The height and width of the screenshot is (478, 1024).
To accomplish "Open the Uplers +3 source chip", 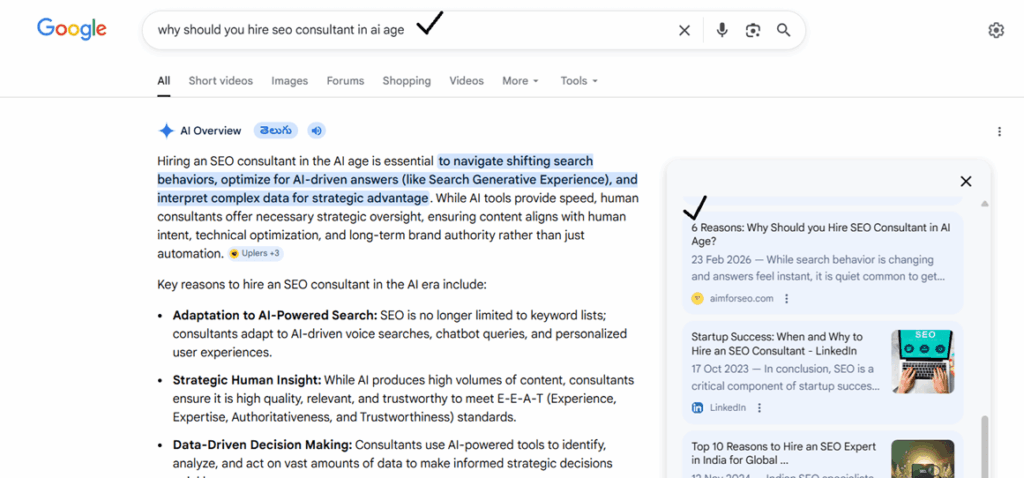I will (256, 253).
